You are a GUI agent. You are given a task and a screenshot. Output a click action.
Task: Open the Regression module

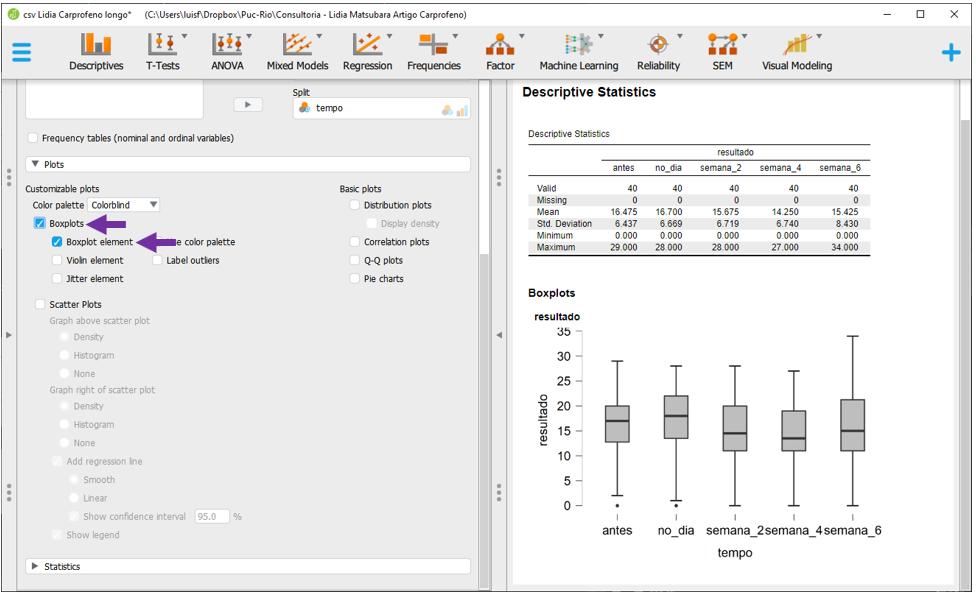pos(367,52)
